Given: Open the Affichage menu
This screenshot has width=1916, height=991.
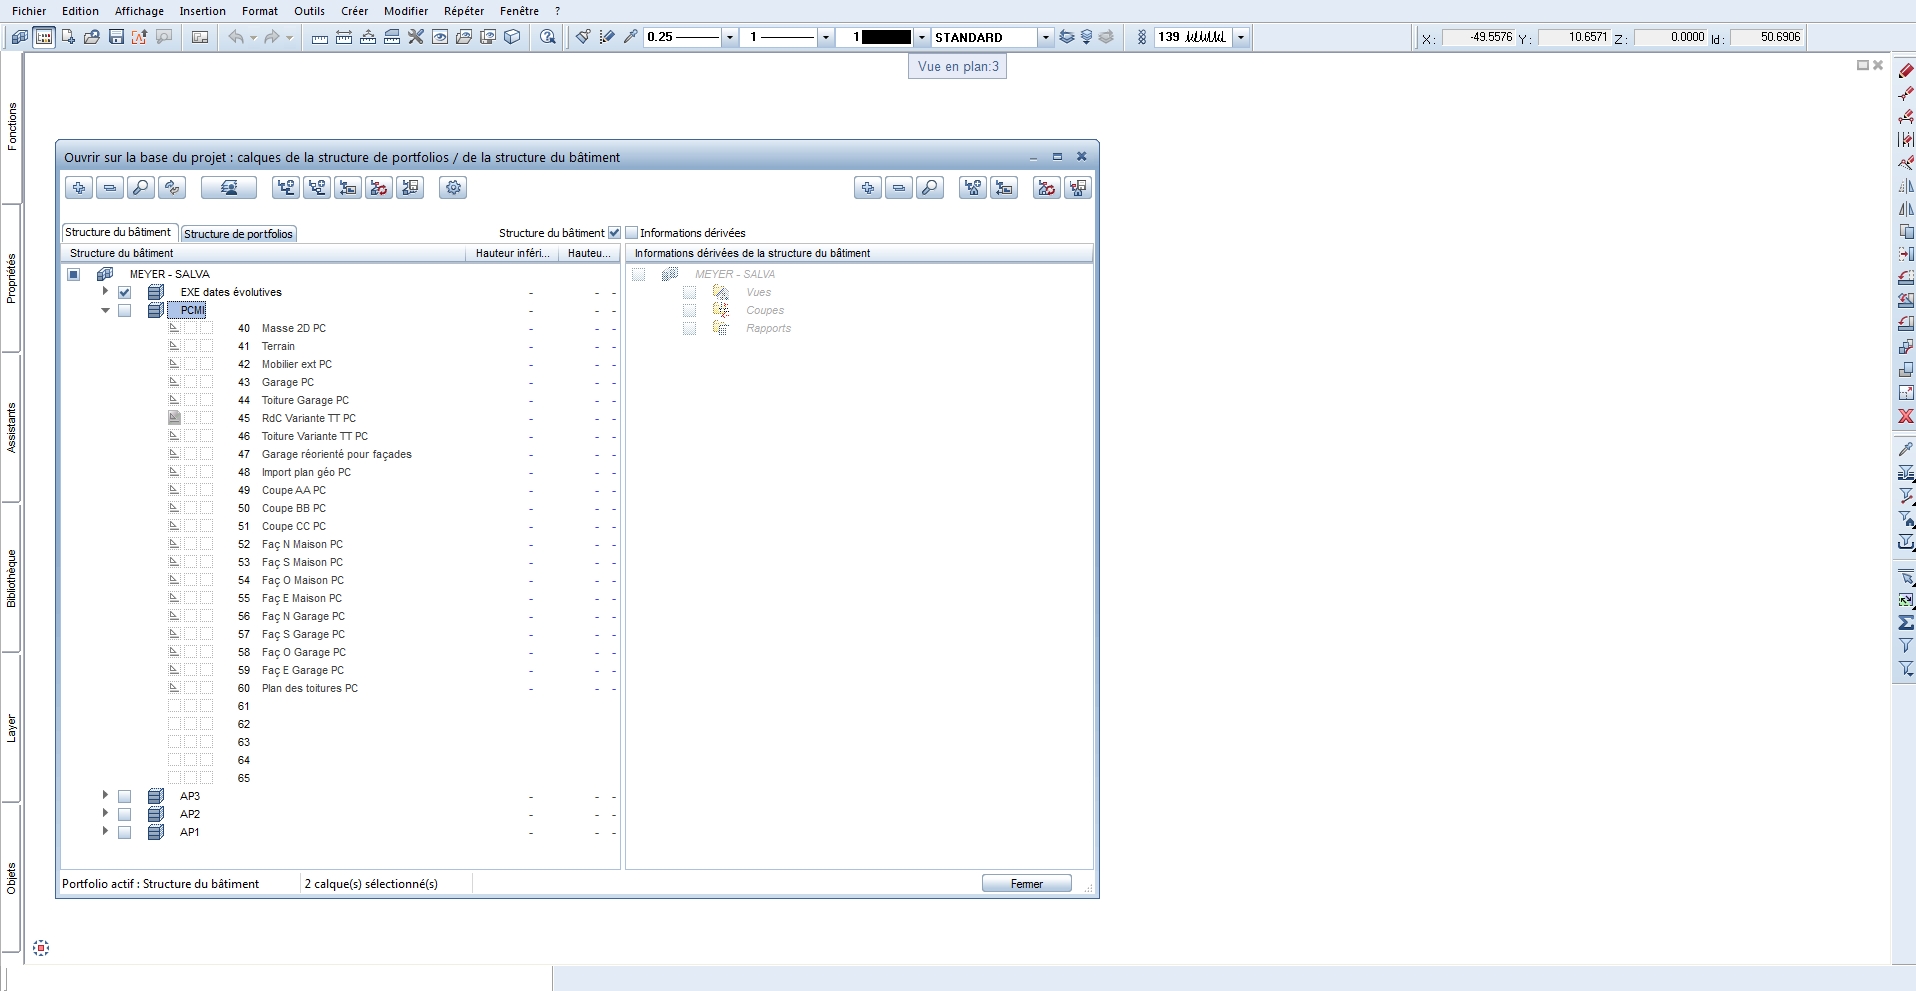Looking at the screenshot, I should (139, 11).
